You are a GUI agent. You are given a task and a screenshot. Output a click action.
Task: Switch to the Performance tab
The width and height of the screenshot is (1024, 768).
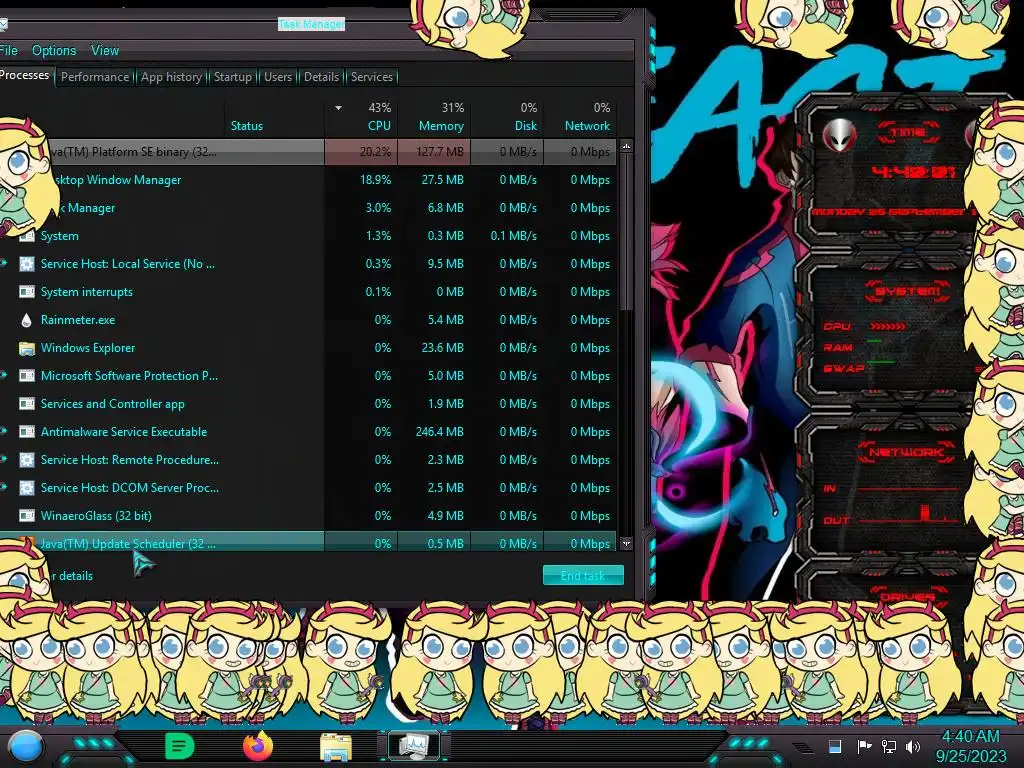click(95, 77)
